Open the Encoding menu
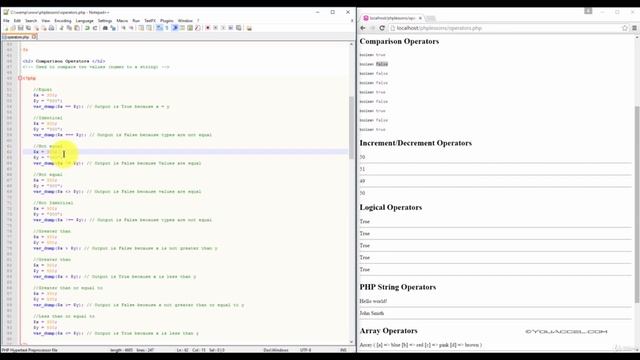Screen dimensions: 640x360 coord(63,20)
